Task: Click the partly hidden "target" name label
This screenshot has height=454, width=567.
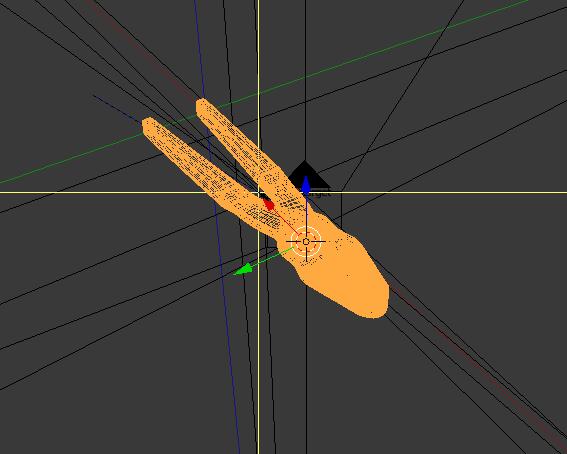Action: tap(318, 194)
